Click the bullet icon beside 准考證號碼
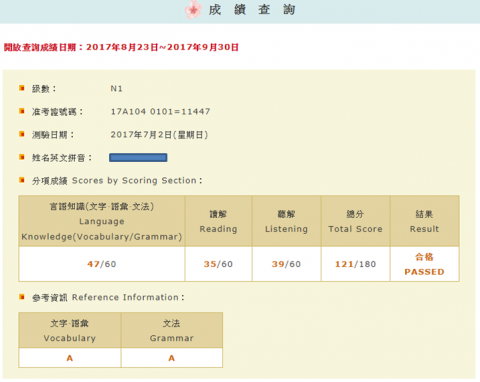This screenshot has height=382, width=480. tap(22, 111)
